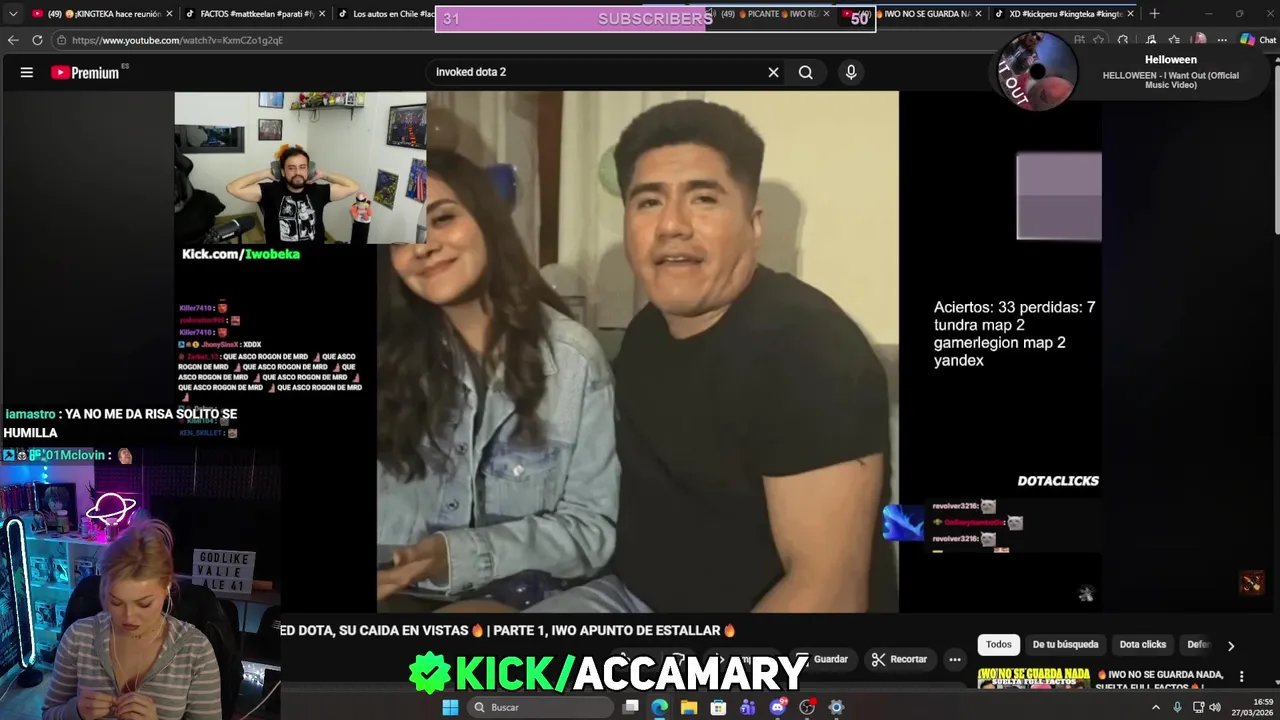Screen dimensions: 1280x720
Task: Close the 'XD #kickperu' tab
Action: [x=1130, y=14]
